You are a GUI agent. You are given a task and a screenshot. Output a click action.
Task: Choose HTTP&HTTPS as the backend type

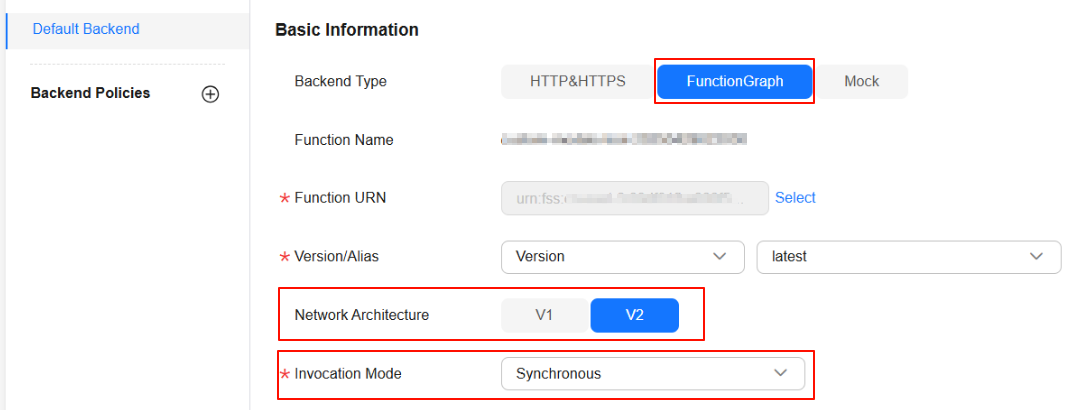pyautogui.click(x=577, y=81)
